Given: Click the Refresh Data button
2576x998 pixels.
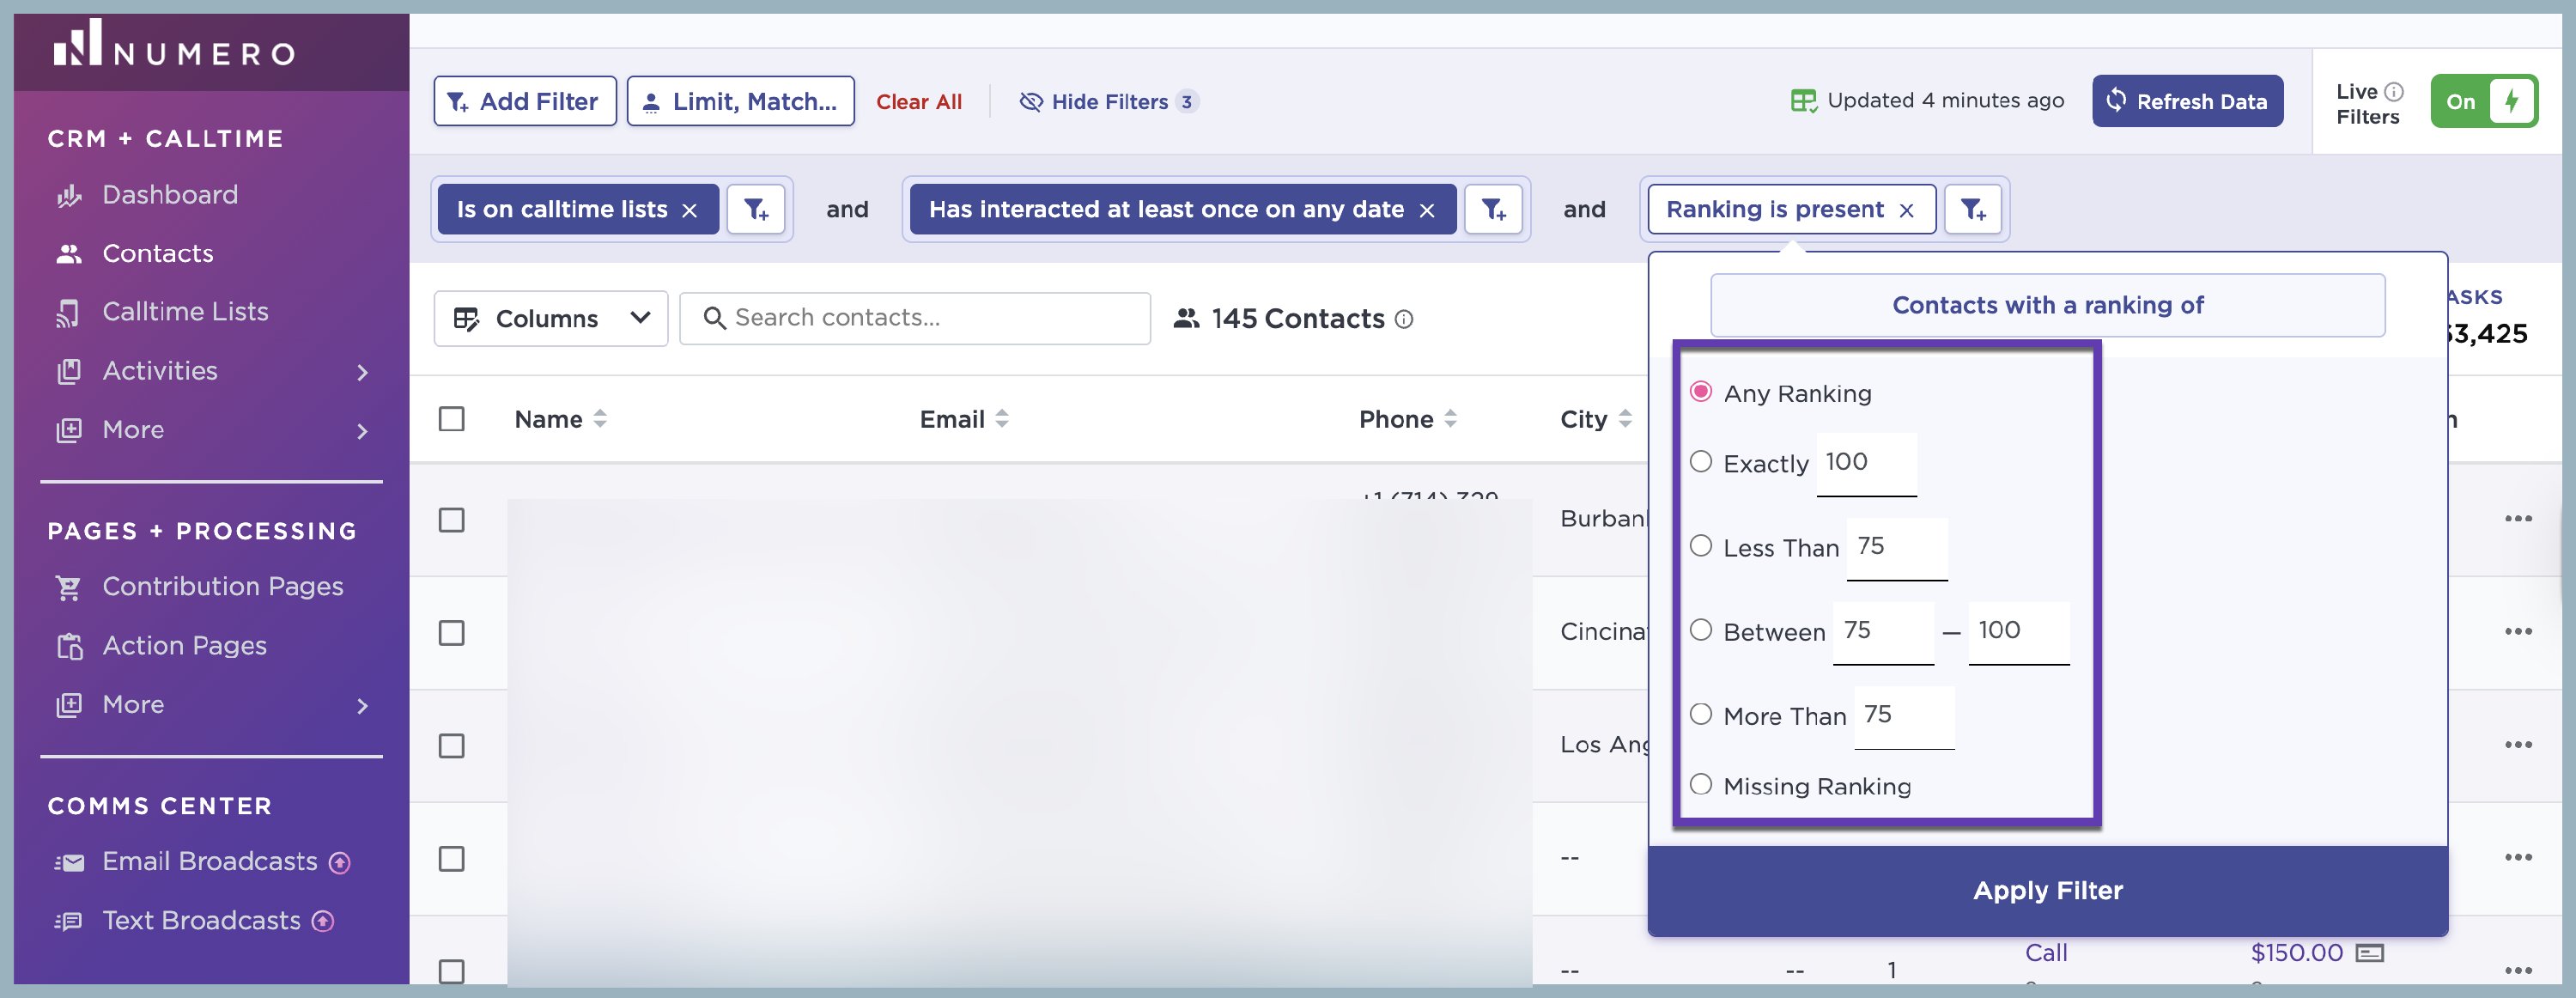Looking at the screenshot, I should pos(2187,101).
